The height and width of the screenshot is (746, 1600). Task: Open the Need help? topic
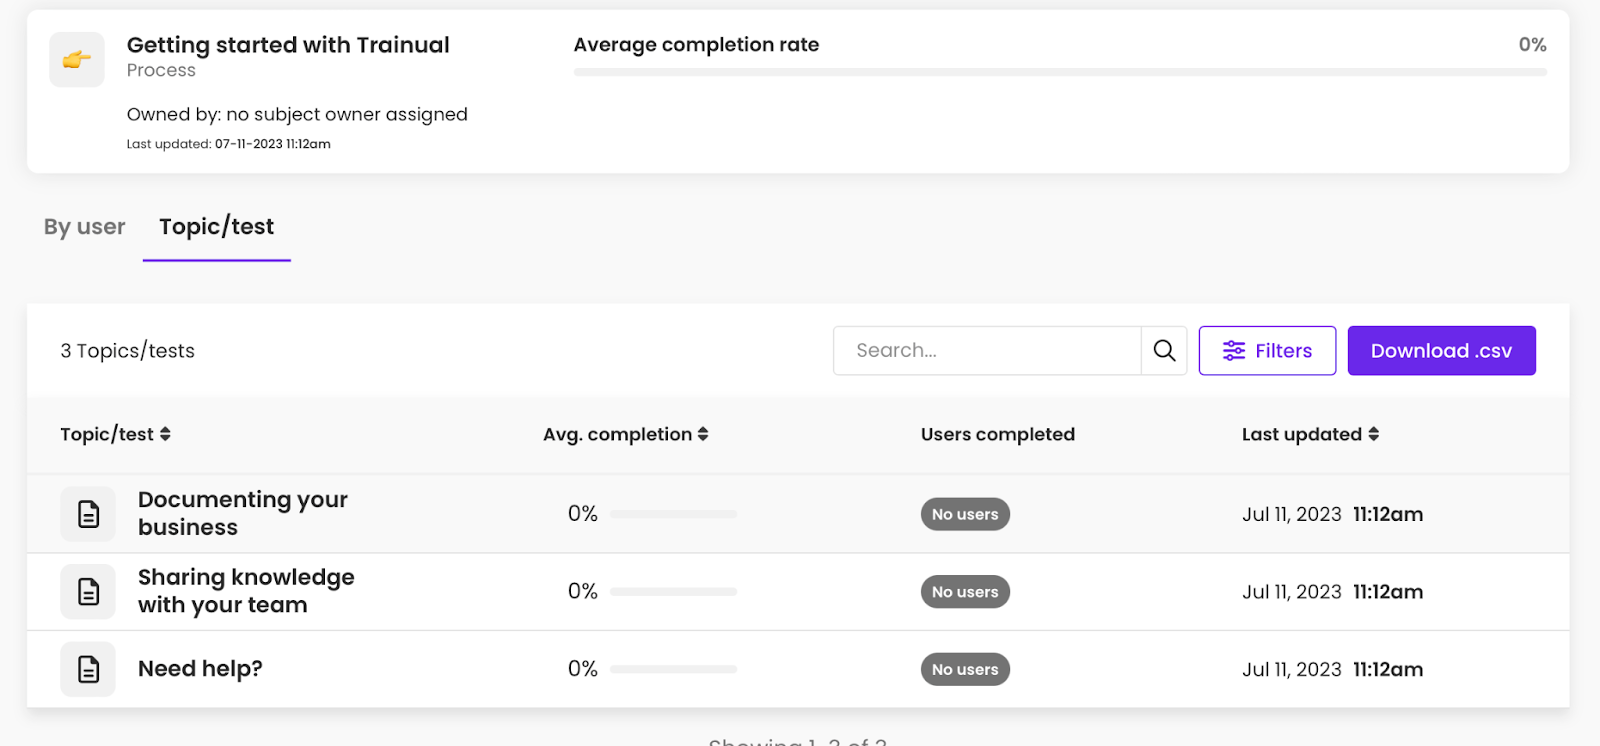point(200,669)
